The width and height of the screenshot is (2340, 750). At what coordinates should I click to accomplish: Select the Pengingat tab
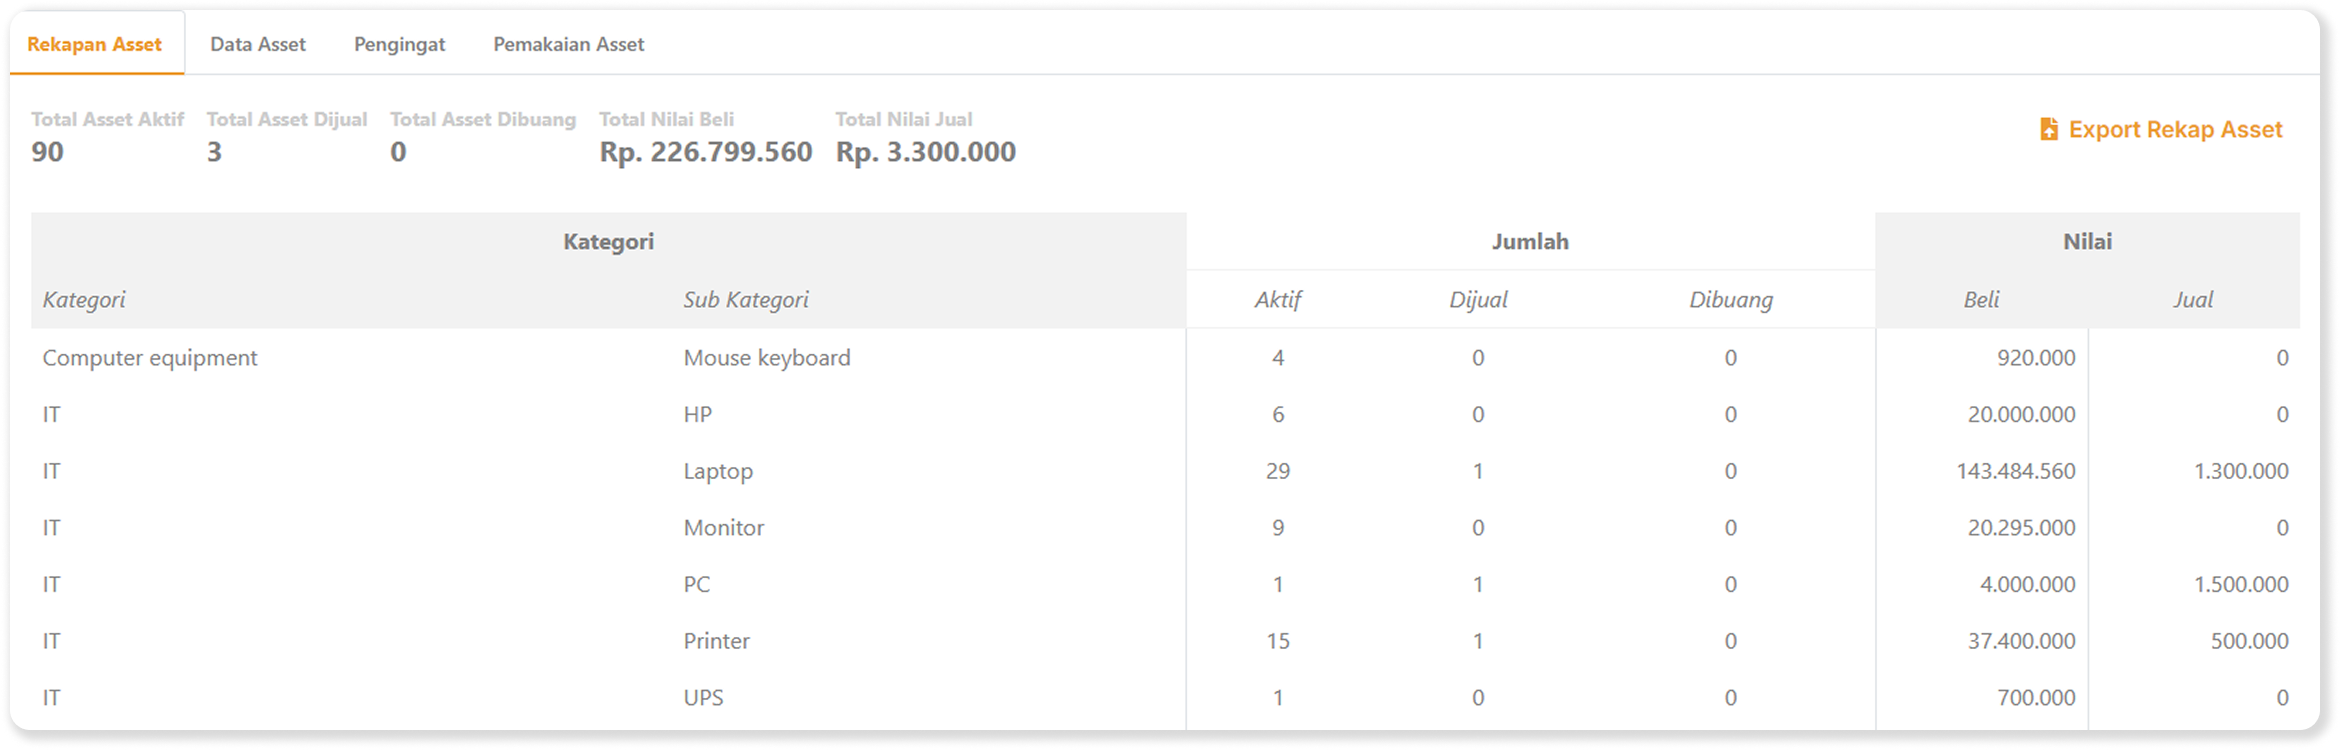[x=399, y=44]
